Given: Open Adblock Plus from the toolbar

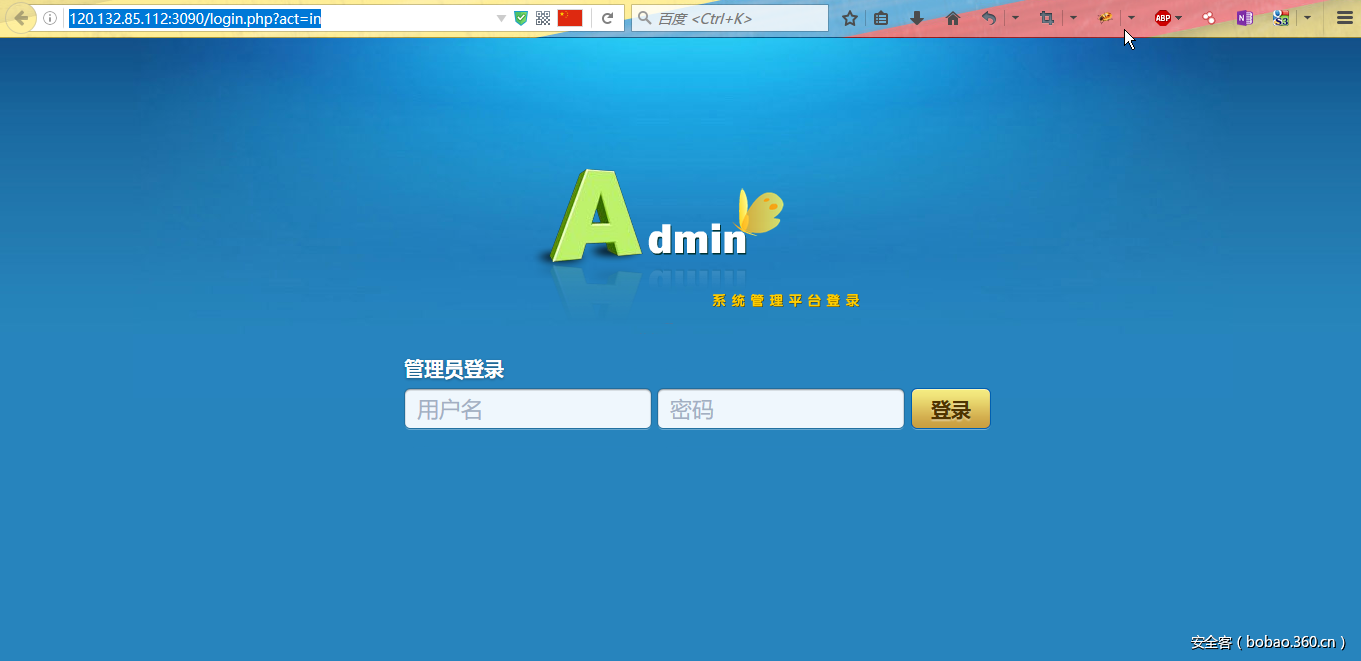Looking at the screenshot, I should 1162,17.
